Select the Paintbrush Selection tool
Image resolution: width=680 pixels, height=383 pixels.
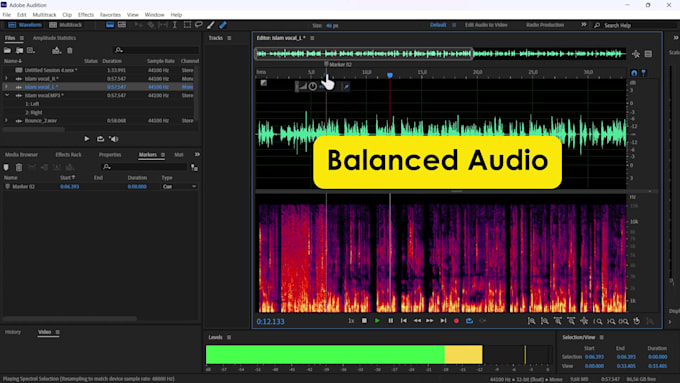(211, 25)
